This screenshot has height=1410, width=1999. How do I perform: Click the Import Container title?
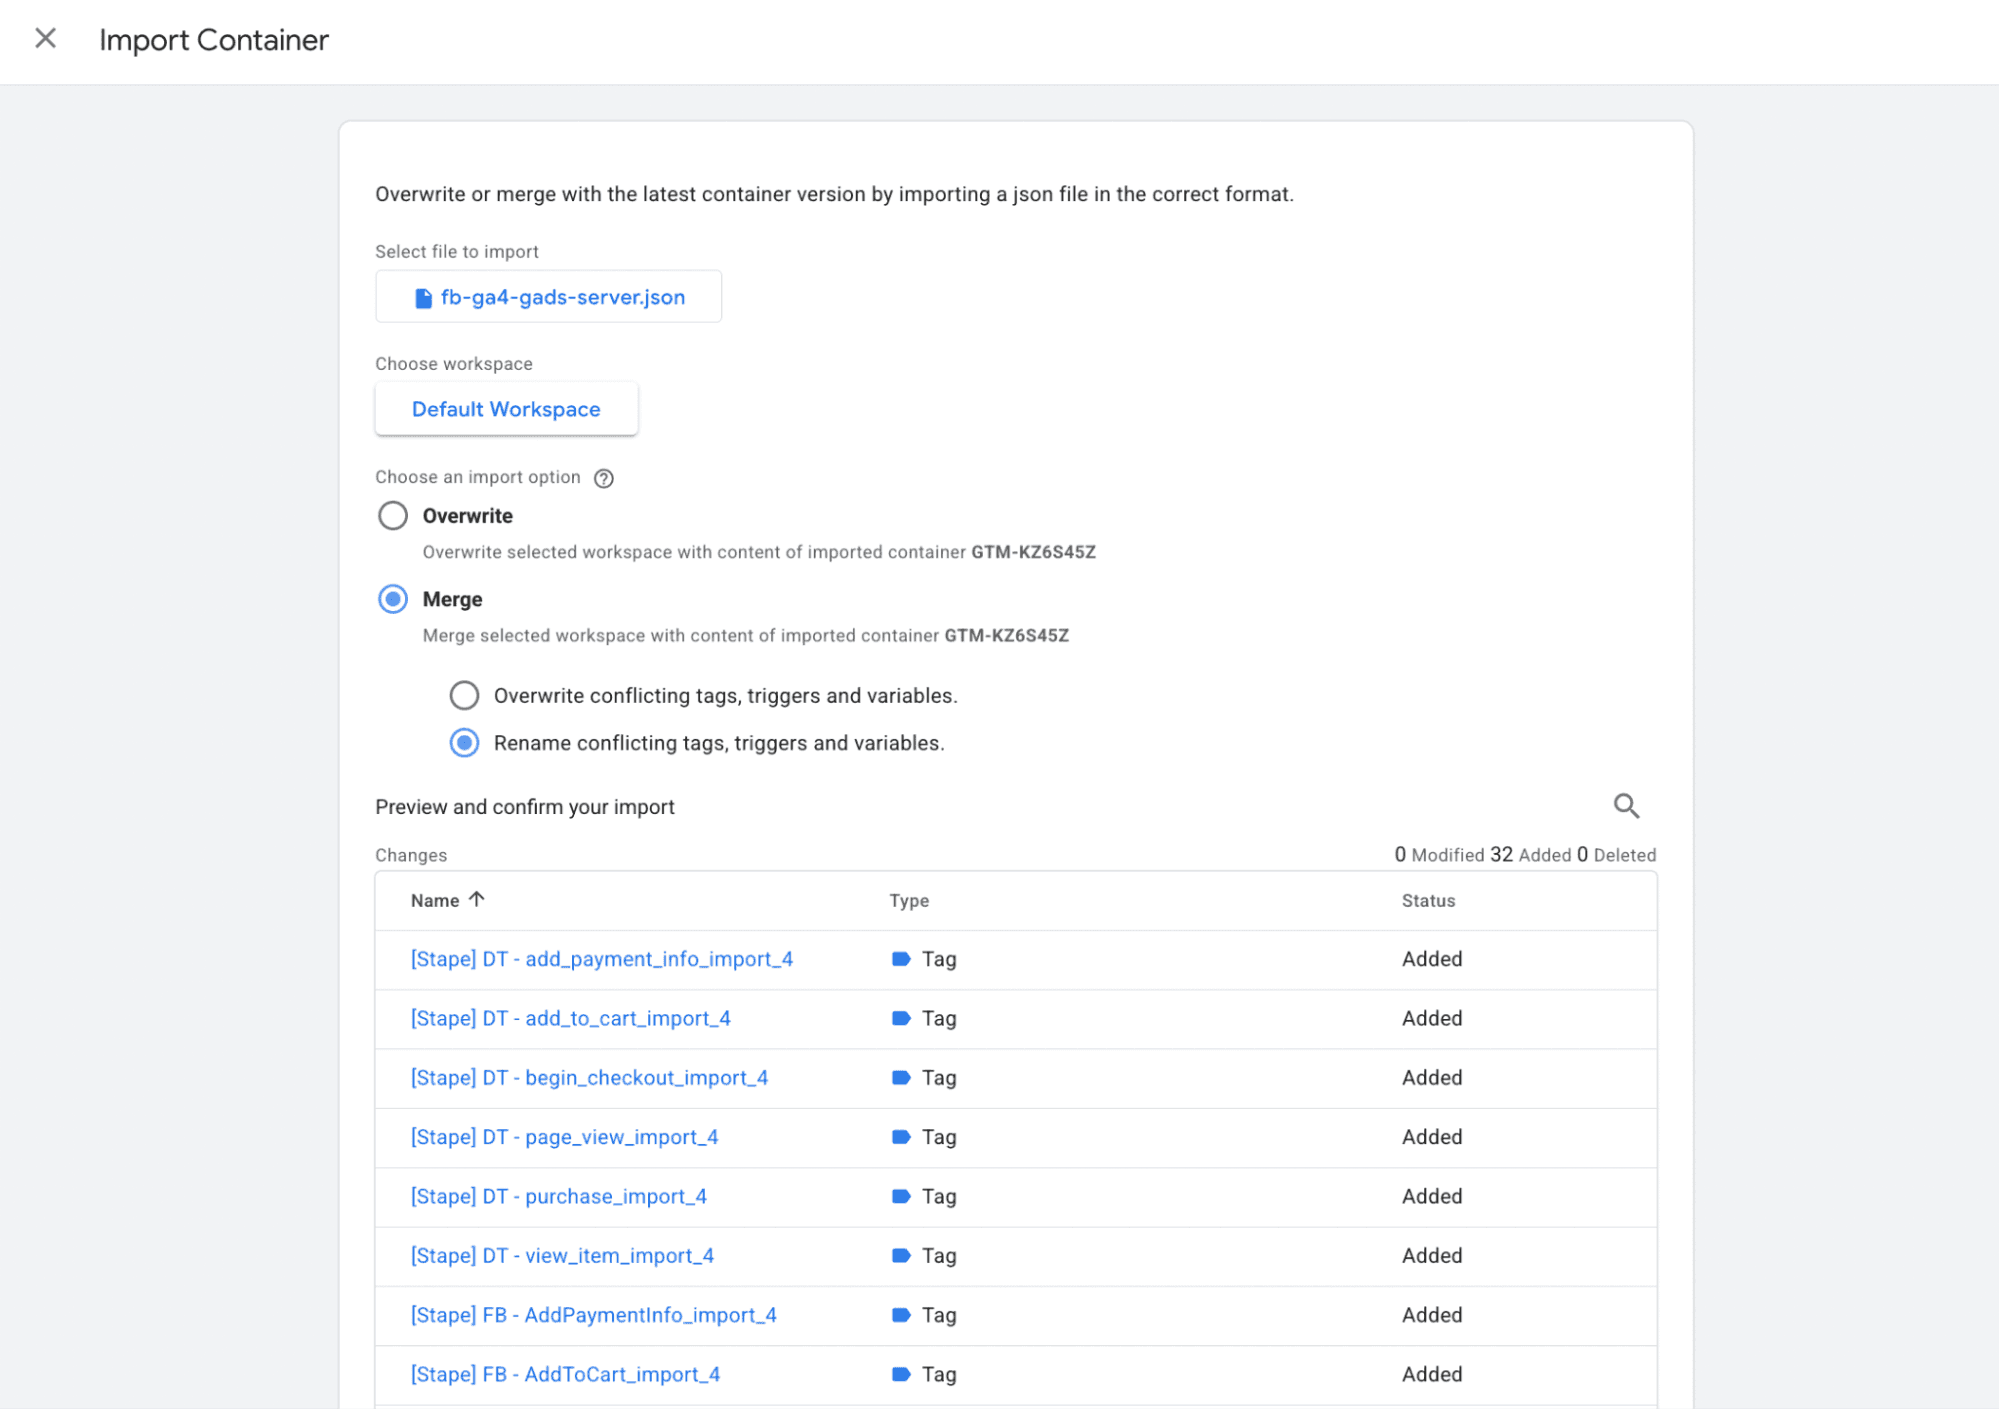point(213,40)
